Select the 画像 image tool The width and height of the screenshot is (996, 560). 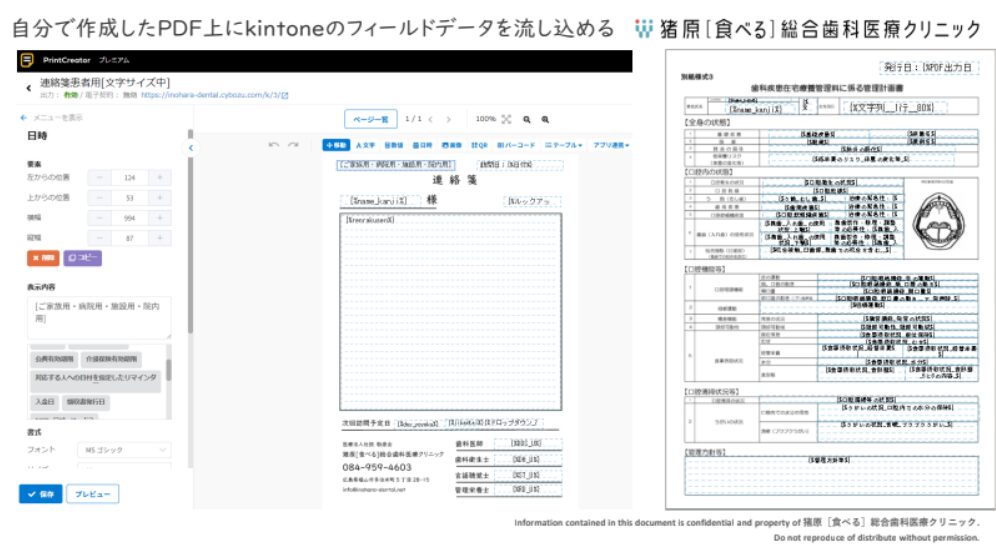(452, 145)
